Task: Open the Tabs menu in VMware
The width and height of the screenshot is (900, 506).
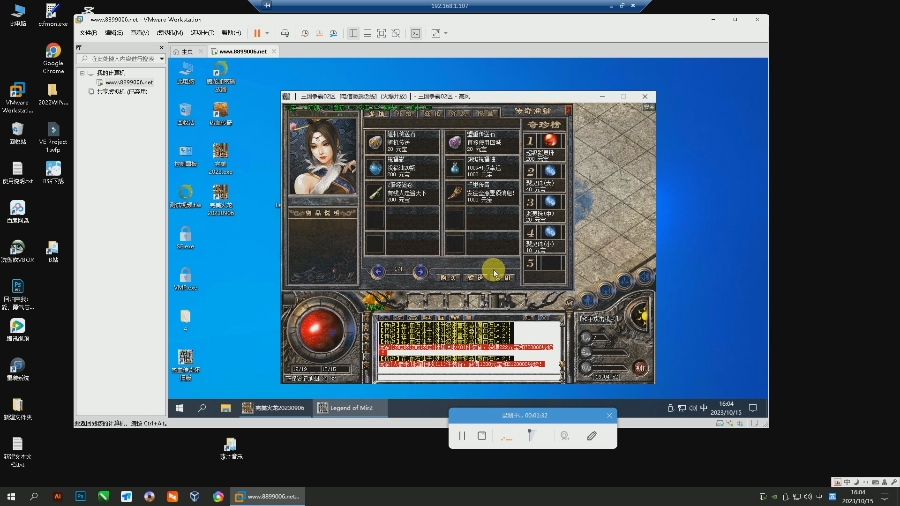Action: pyautogui.click(x=202, y=33)
